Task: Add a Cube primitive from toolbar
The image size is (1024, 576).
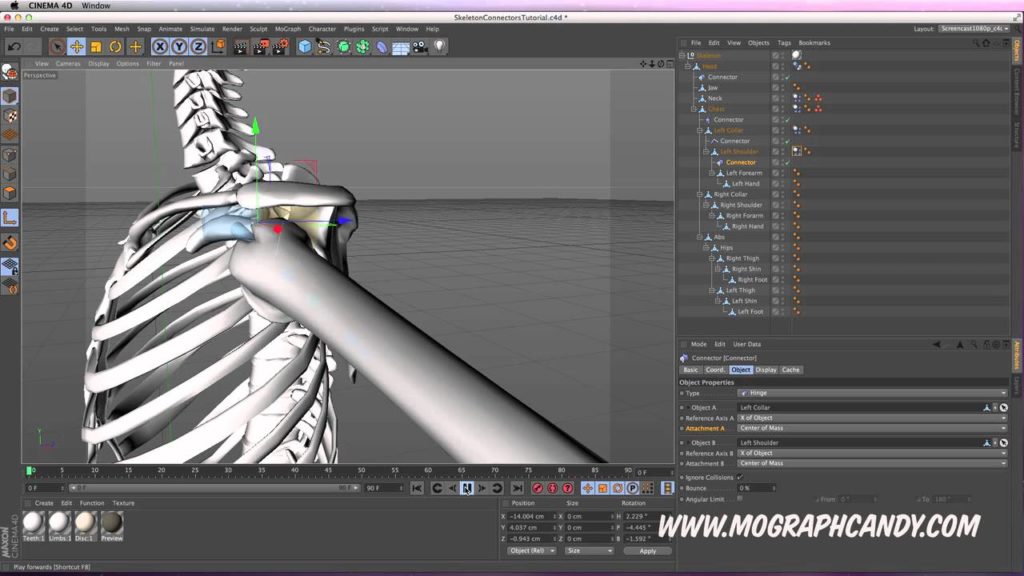Action: [x=304, y=47]
